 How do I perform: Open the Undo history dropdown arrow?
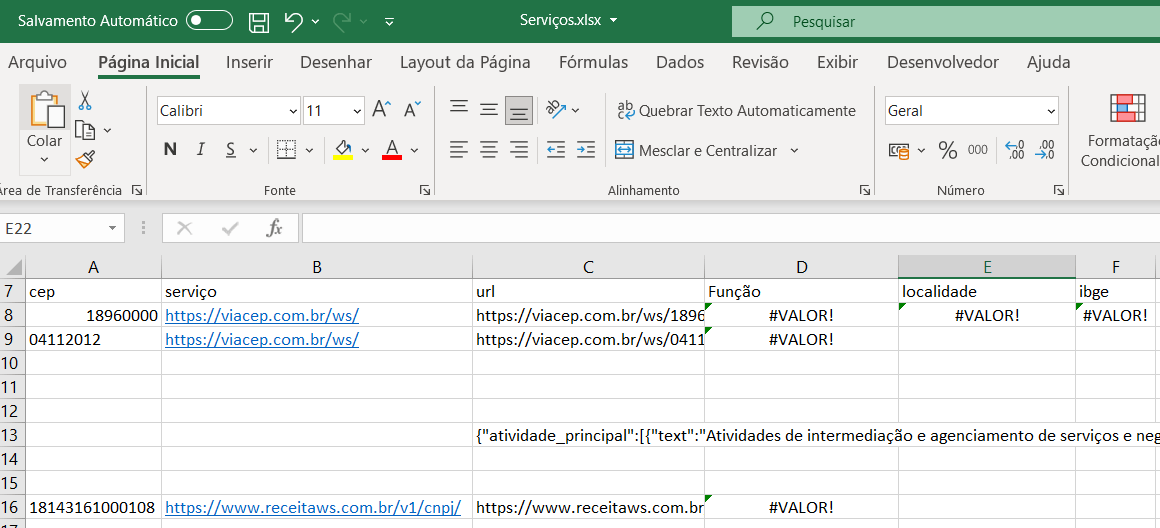tap(316, 22)
